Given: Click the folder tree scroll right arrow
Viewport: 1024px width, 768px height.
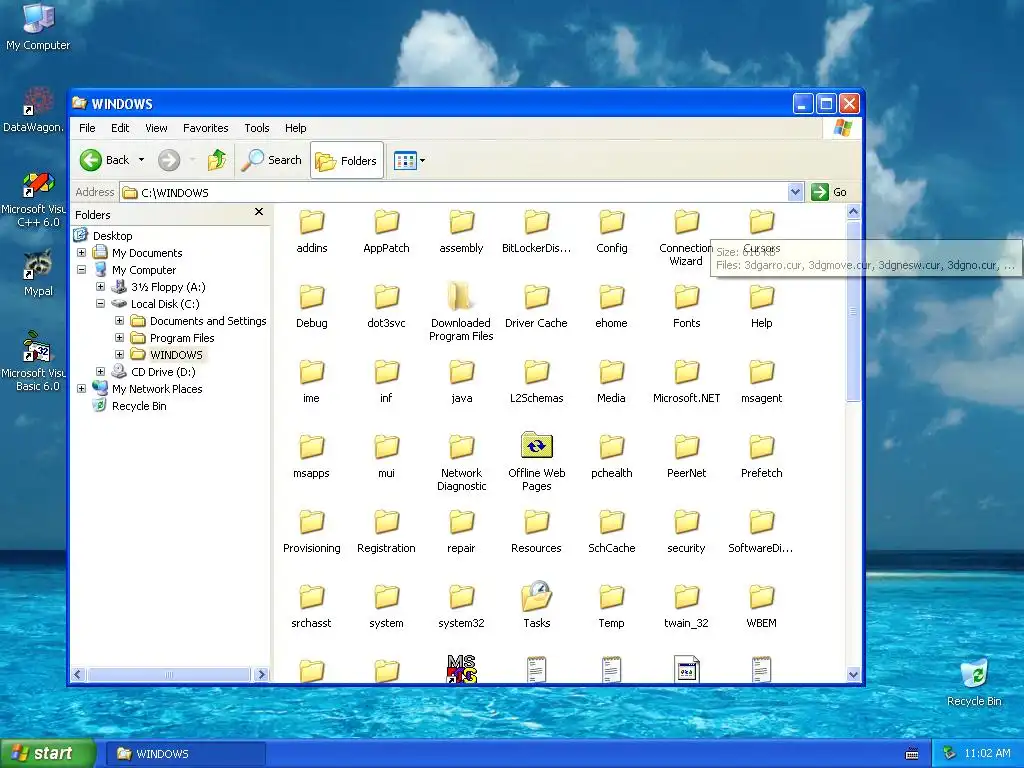Looking at the screenshot, I should [x=261, y=675].
